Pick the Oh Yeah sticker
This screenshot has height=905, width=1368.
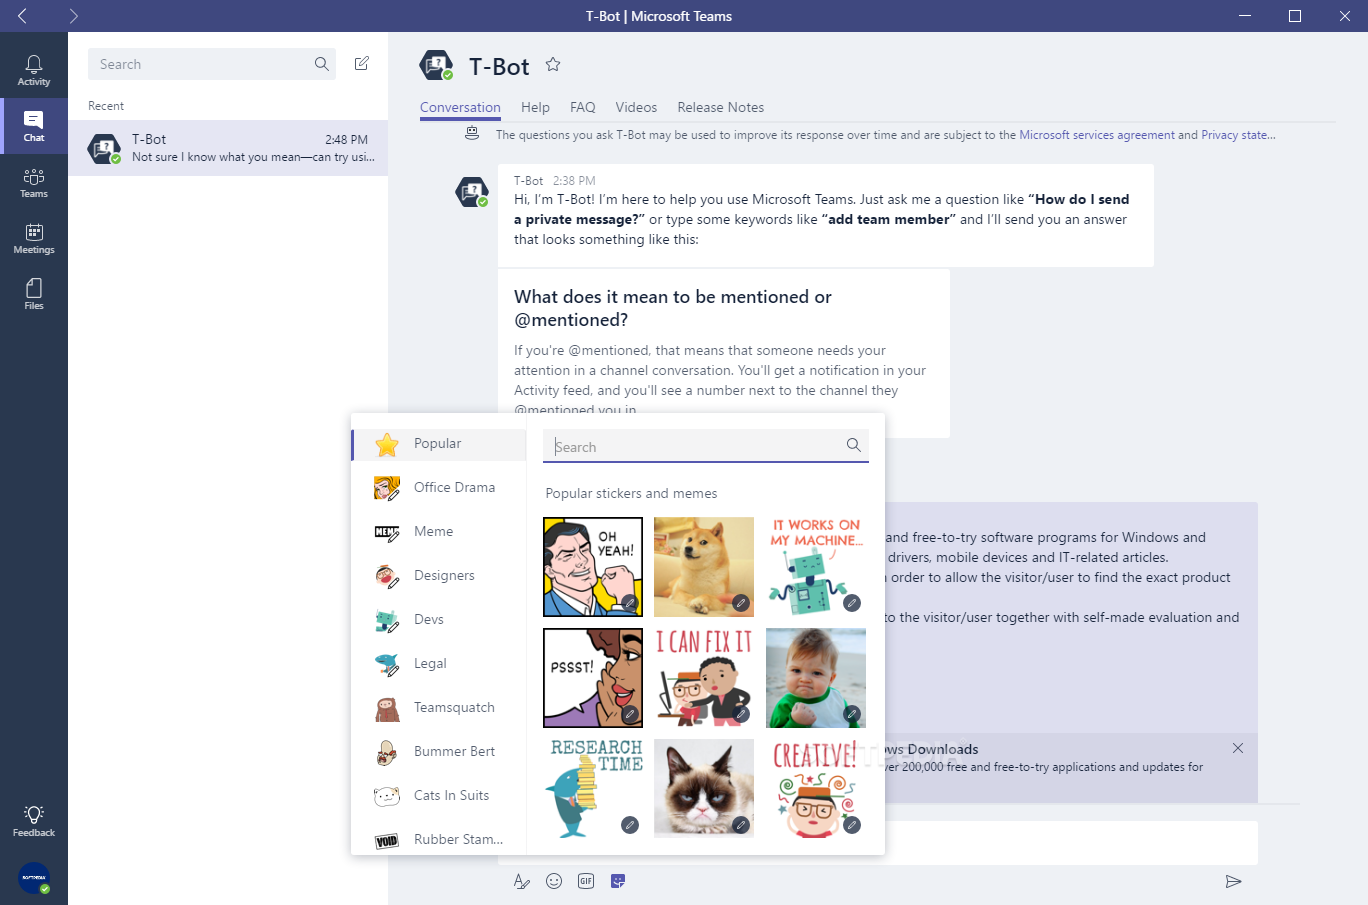coord(593,567)
